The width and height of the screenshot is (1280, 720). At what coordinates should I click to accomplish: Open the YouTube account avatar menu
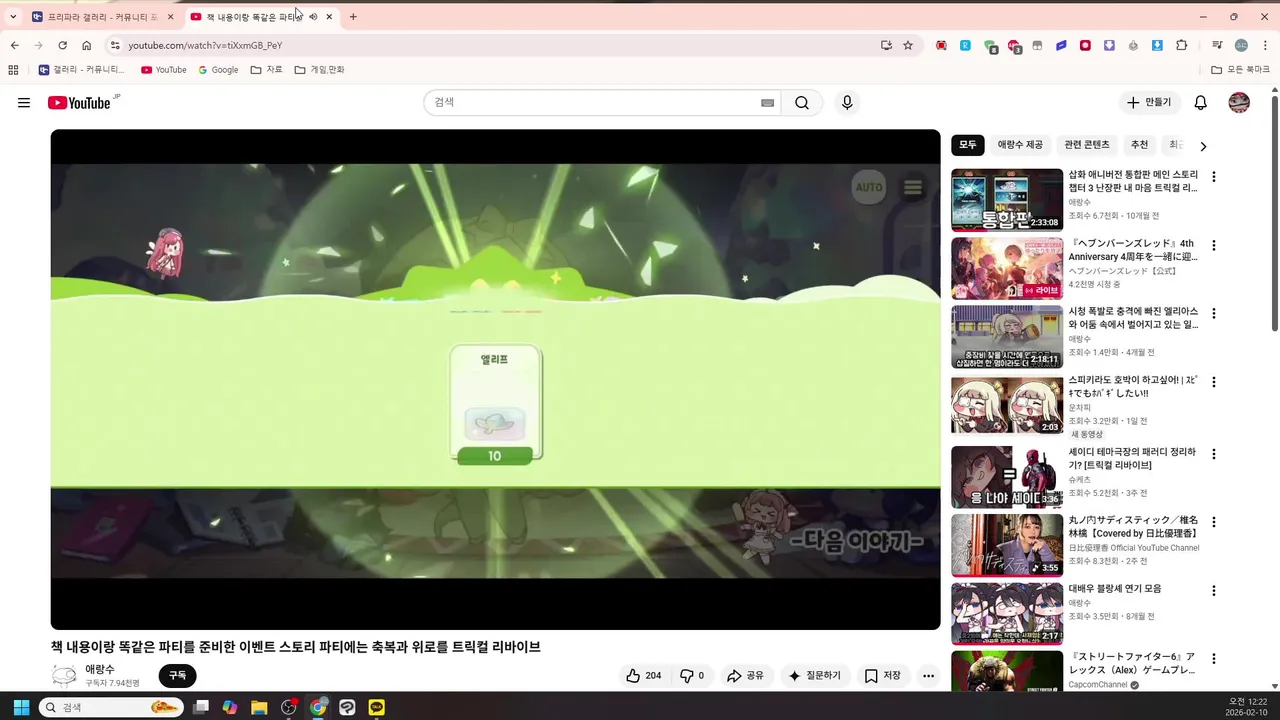click(1239, 103)
